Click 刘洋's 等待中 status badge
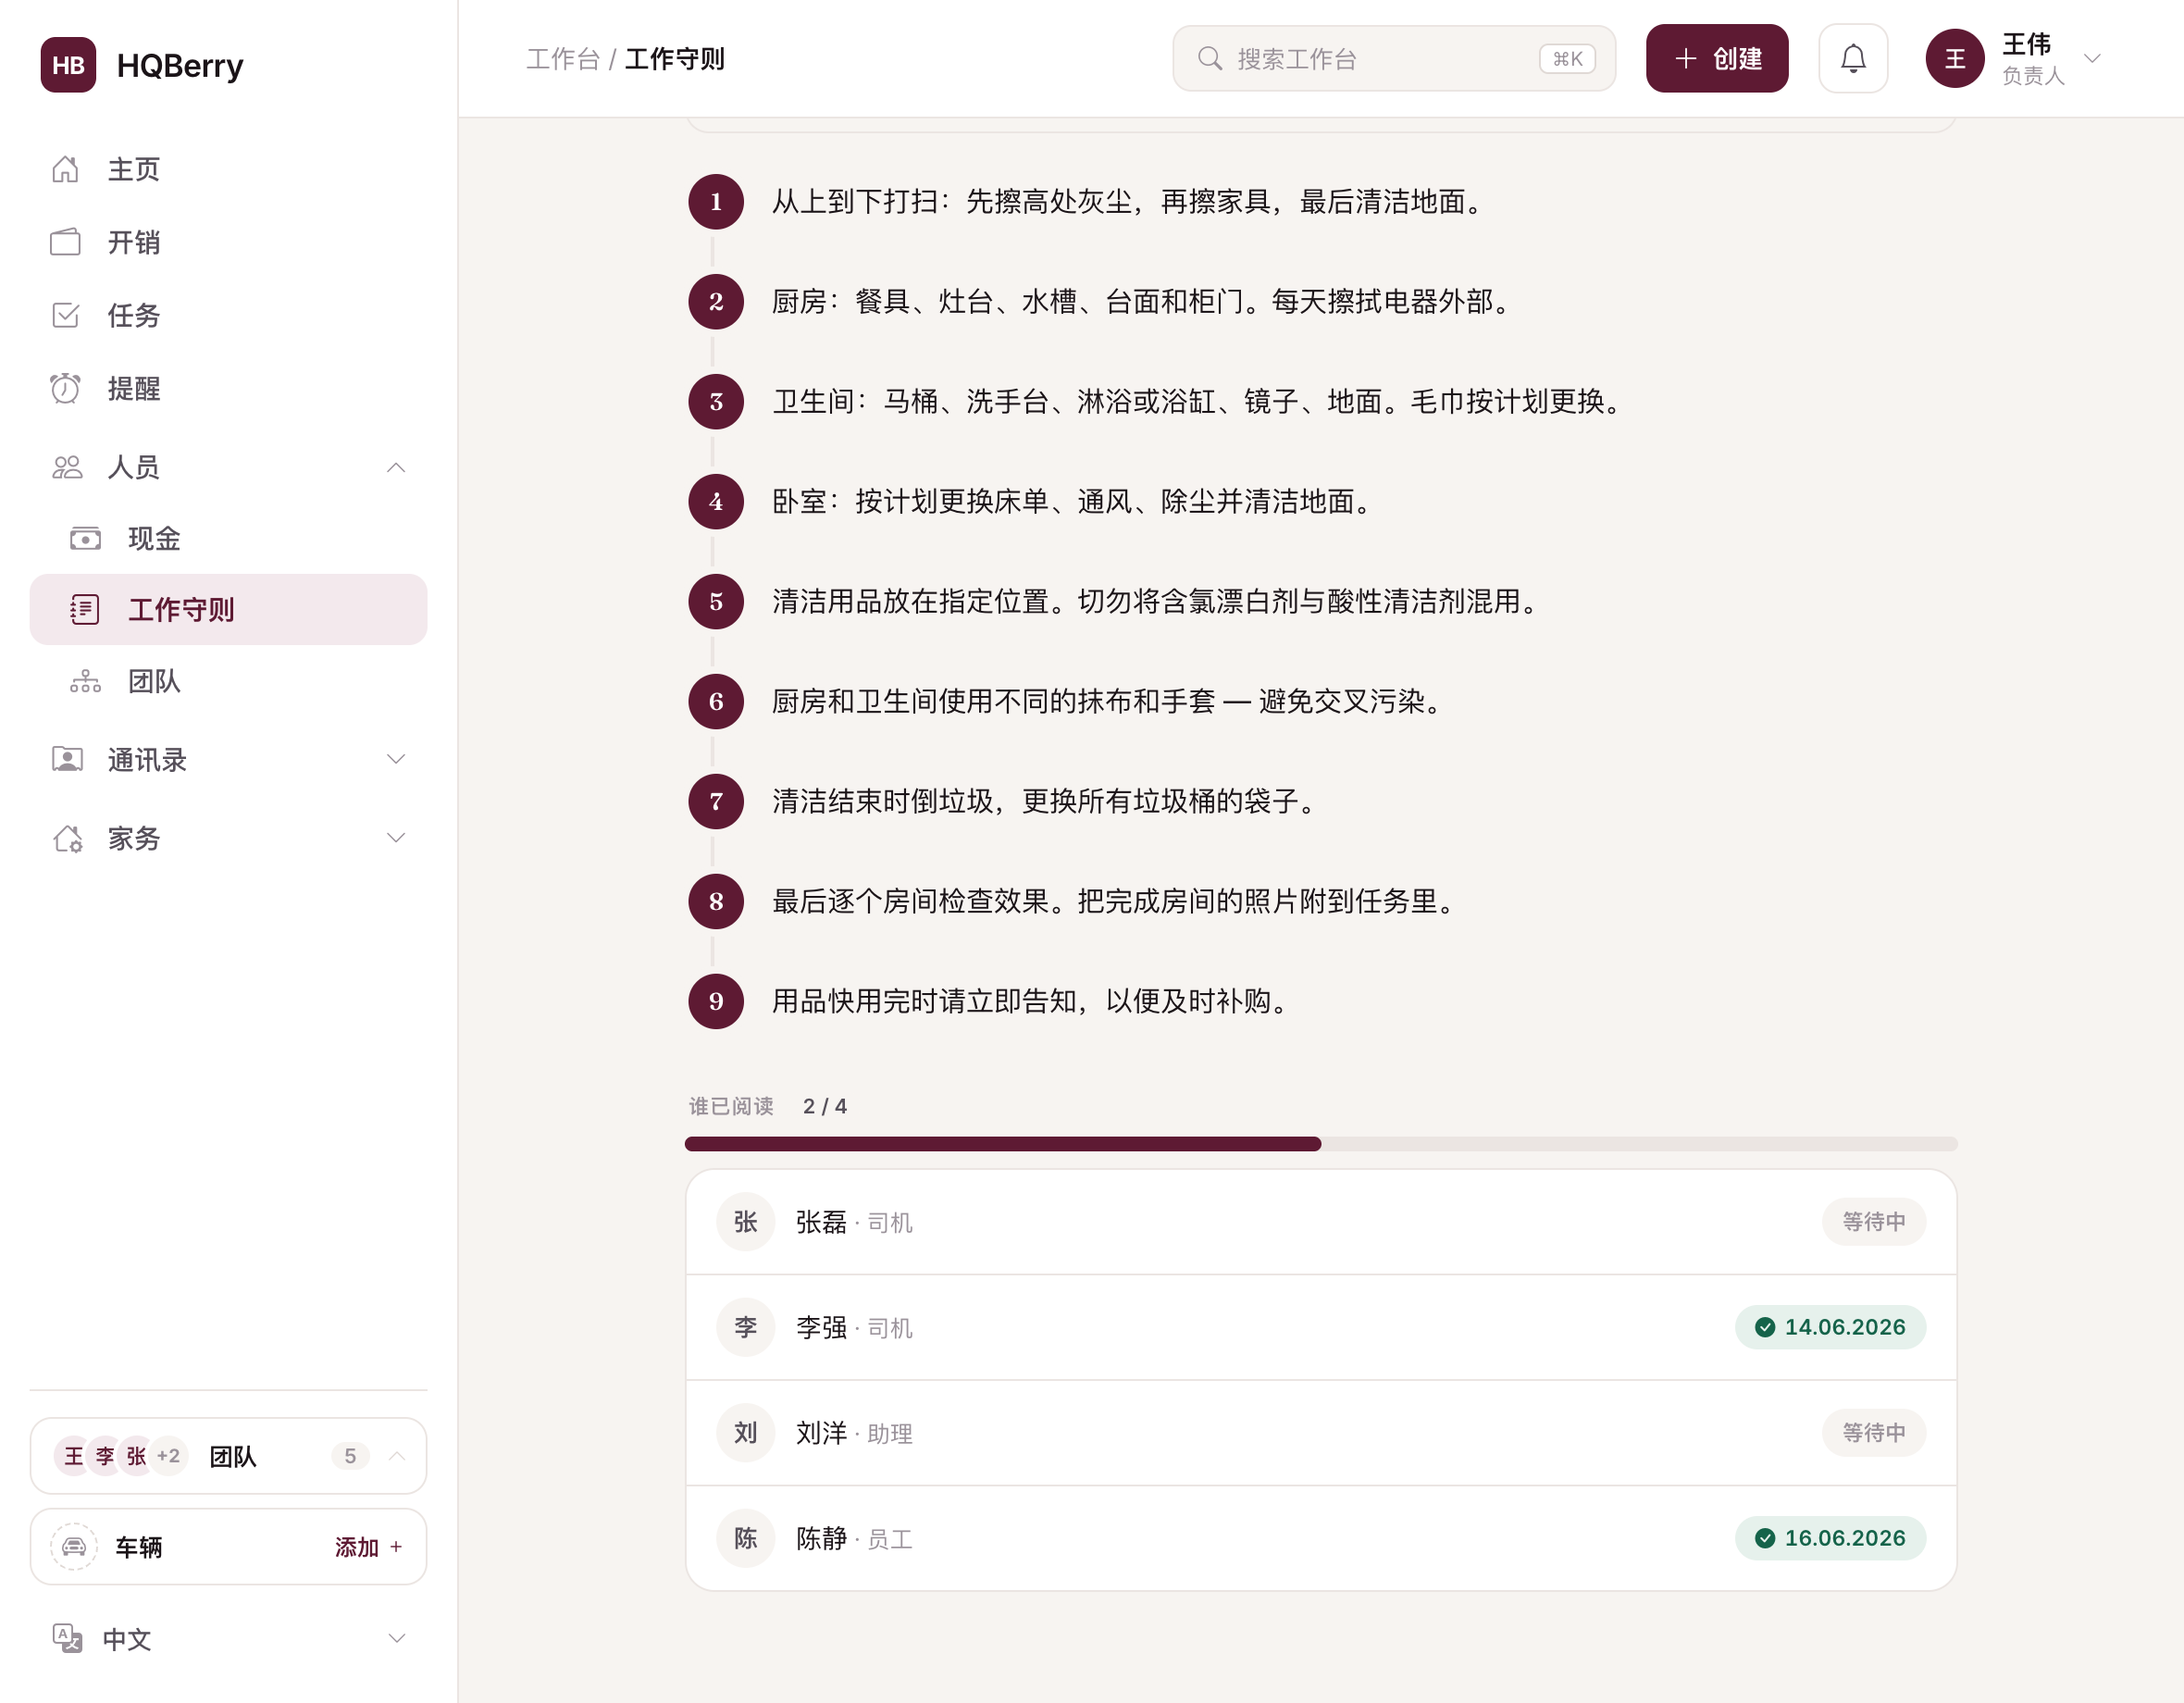 pyautogui.click(x=1873, y=1433)
